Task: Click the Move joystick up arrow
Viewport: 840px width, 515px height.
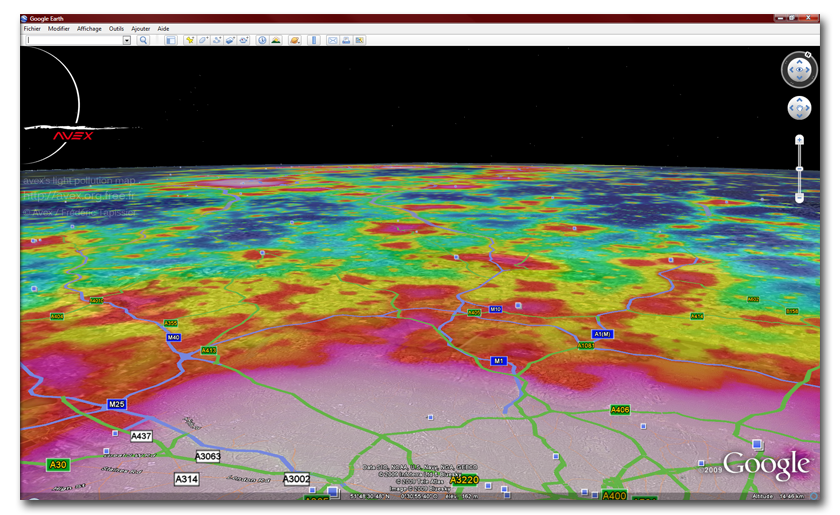Action: [799, 101]
